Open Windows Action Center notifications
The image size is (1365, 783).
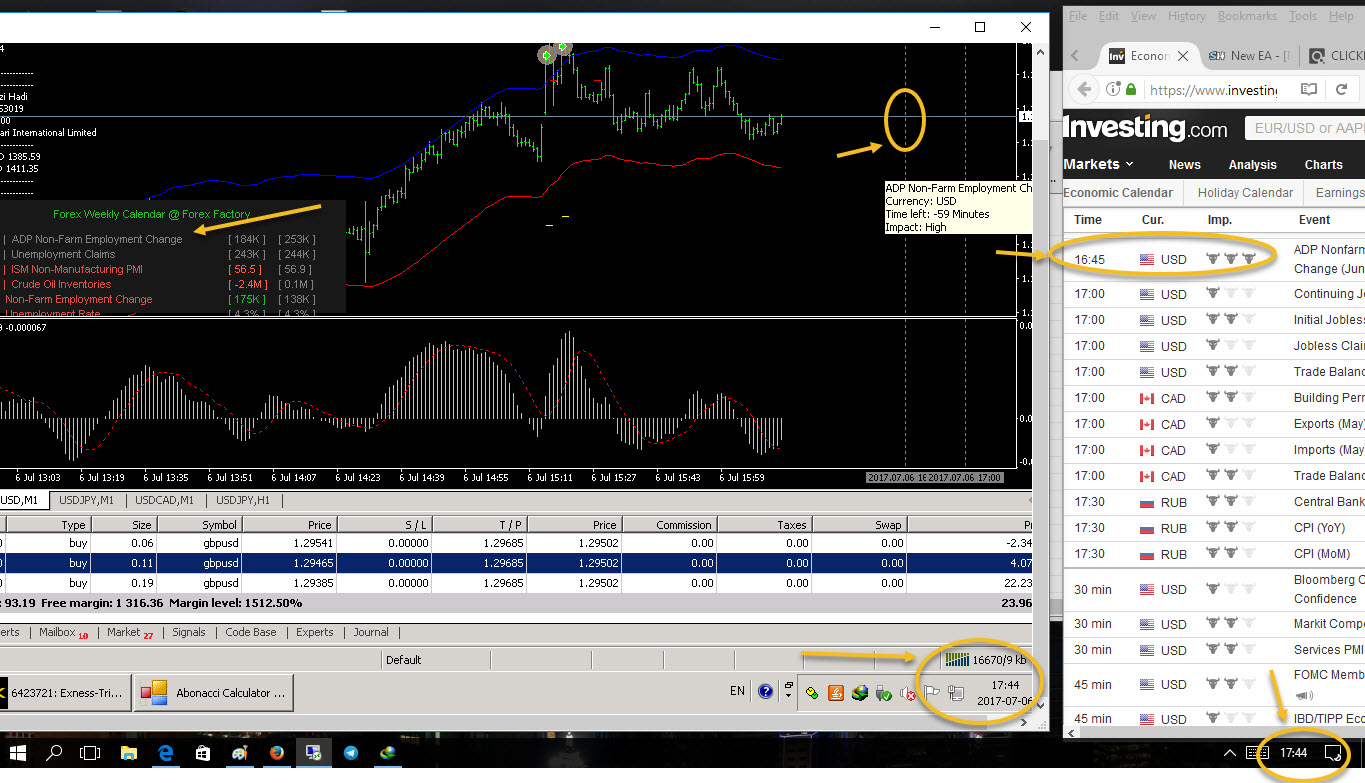pyautogui.click(x=1332, y=752)
